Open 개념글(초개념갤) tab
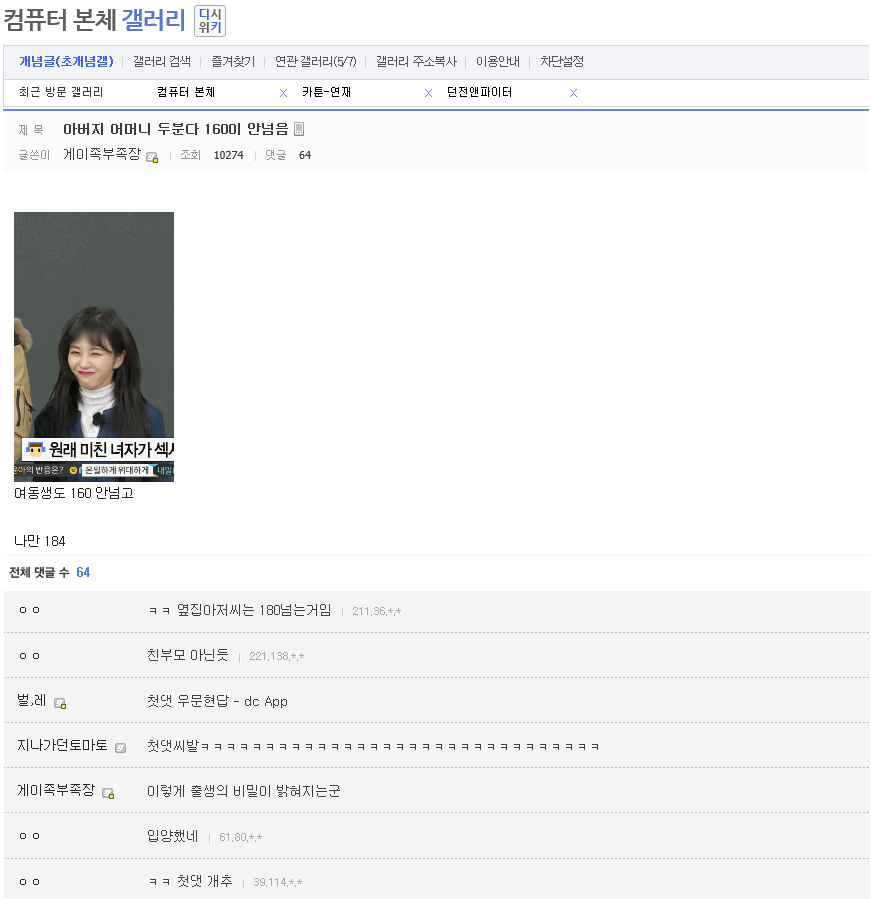 tap(66, 62)
